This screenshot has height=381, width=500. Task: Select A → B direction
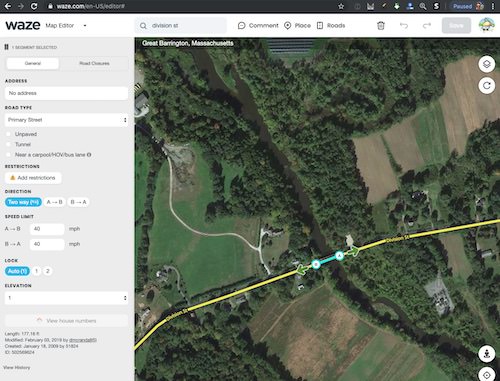click(x=55, y=202)
